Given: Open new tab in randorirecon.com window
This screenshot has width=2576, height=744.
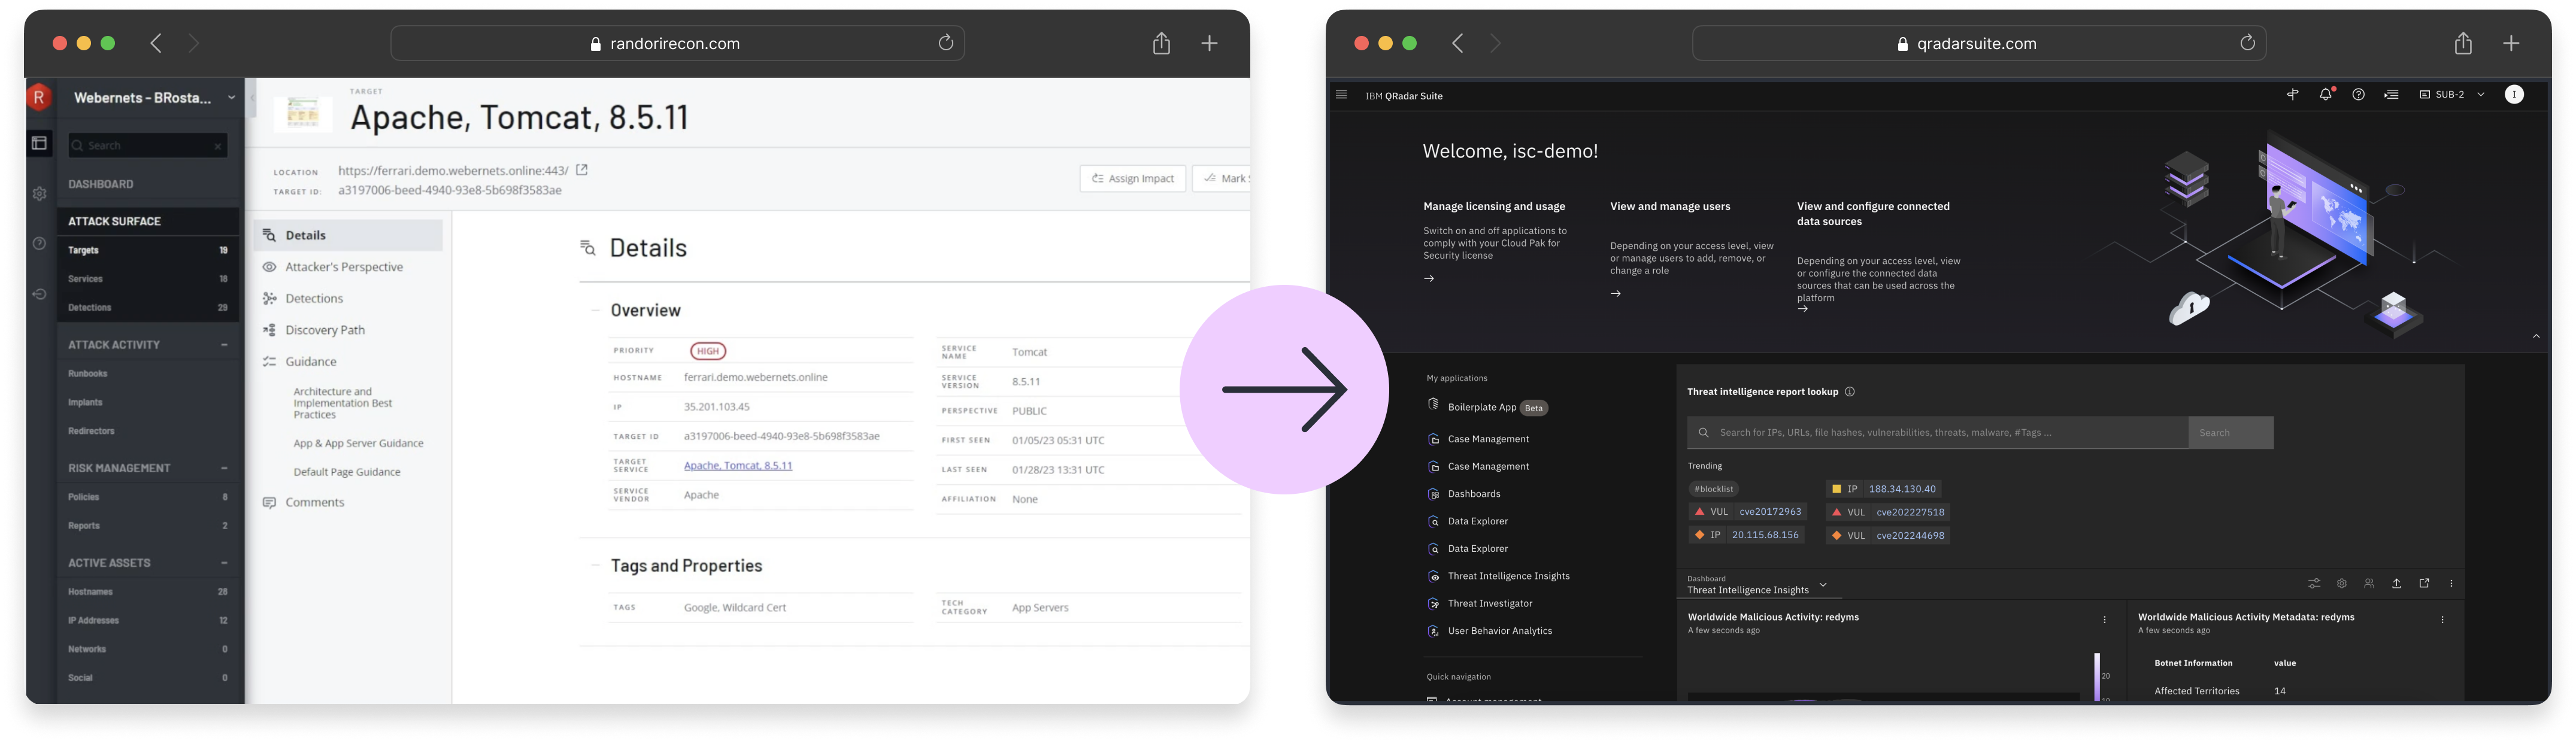Looking at the screenshot, I should pos(1209,43).
